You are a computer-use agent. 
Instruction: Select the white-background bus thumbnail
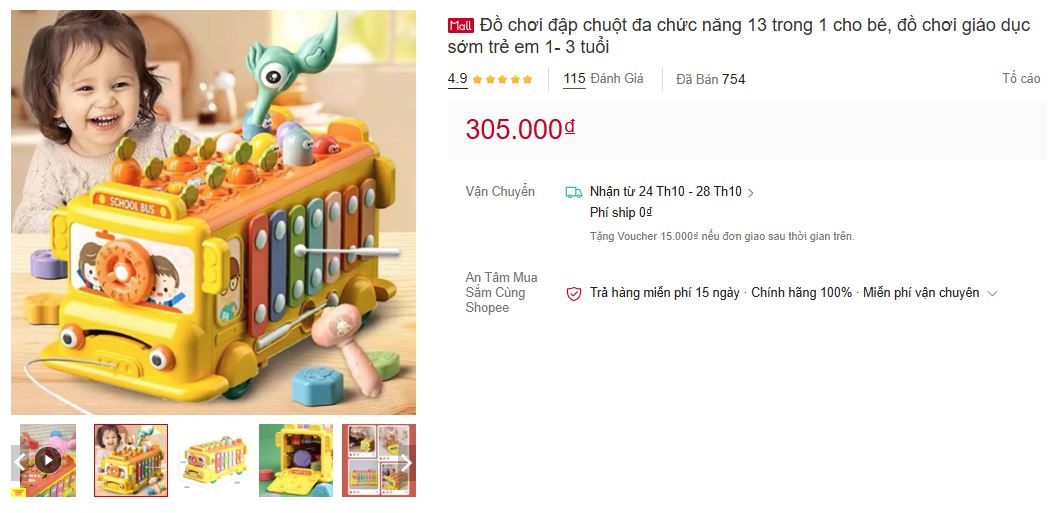(x=213, y=460)
